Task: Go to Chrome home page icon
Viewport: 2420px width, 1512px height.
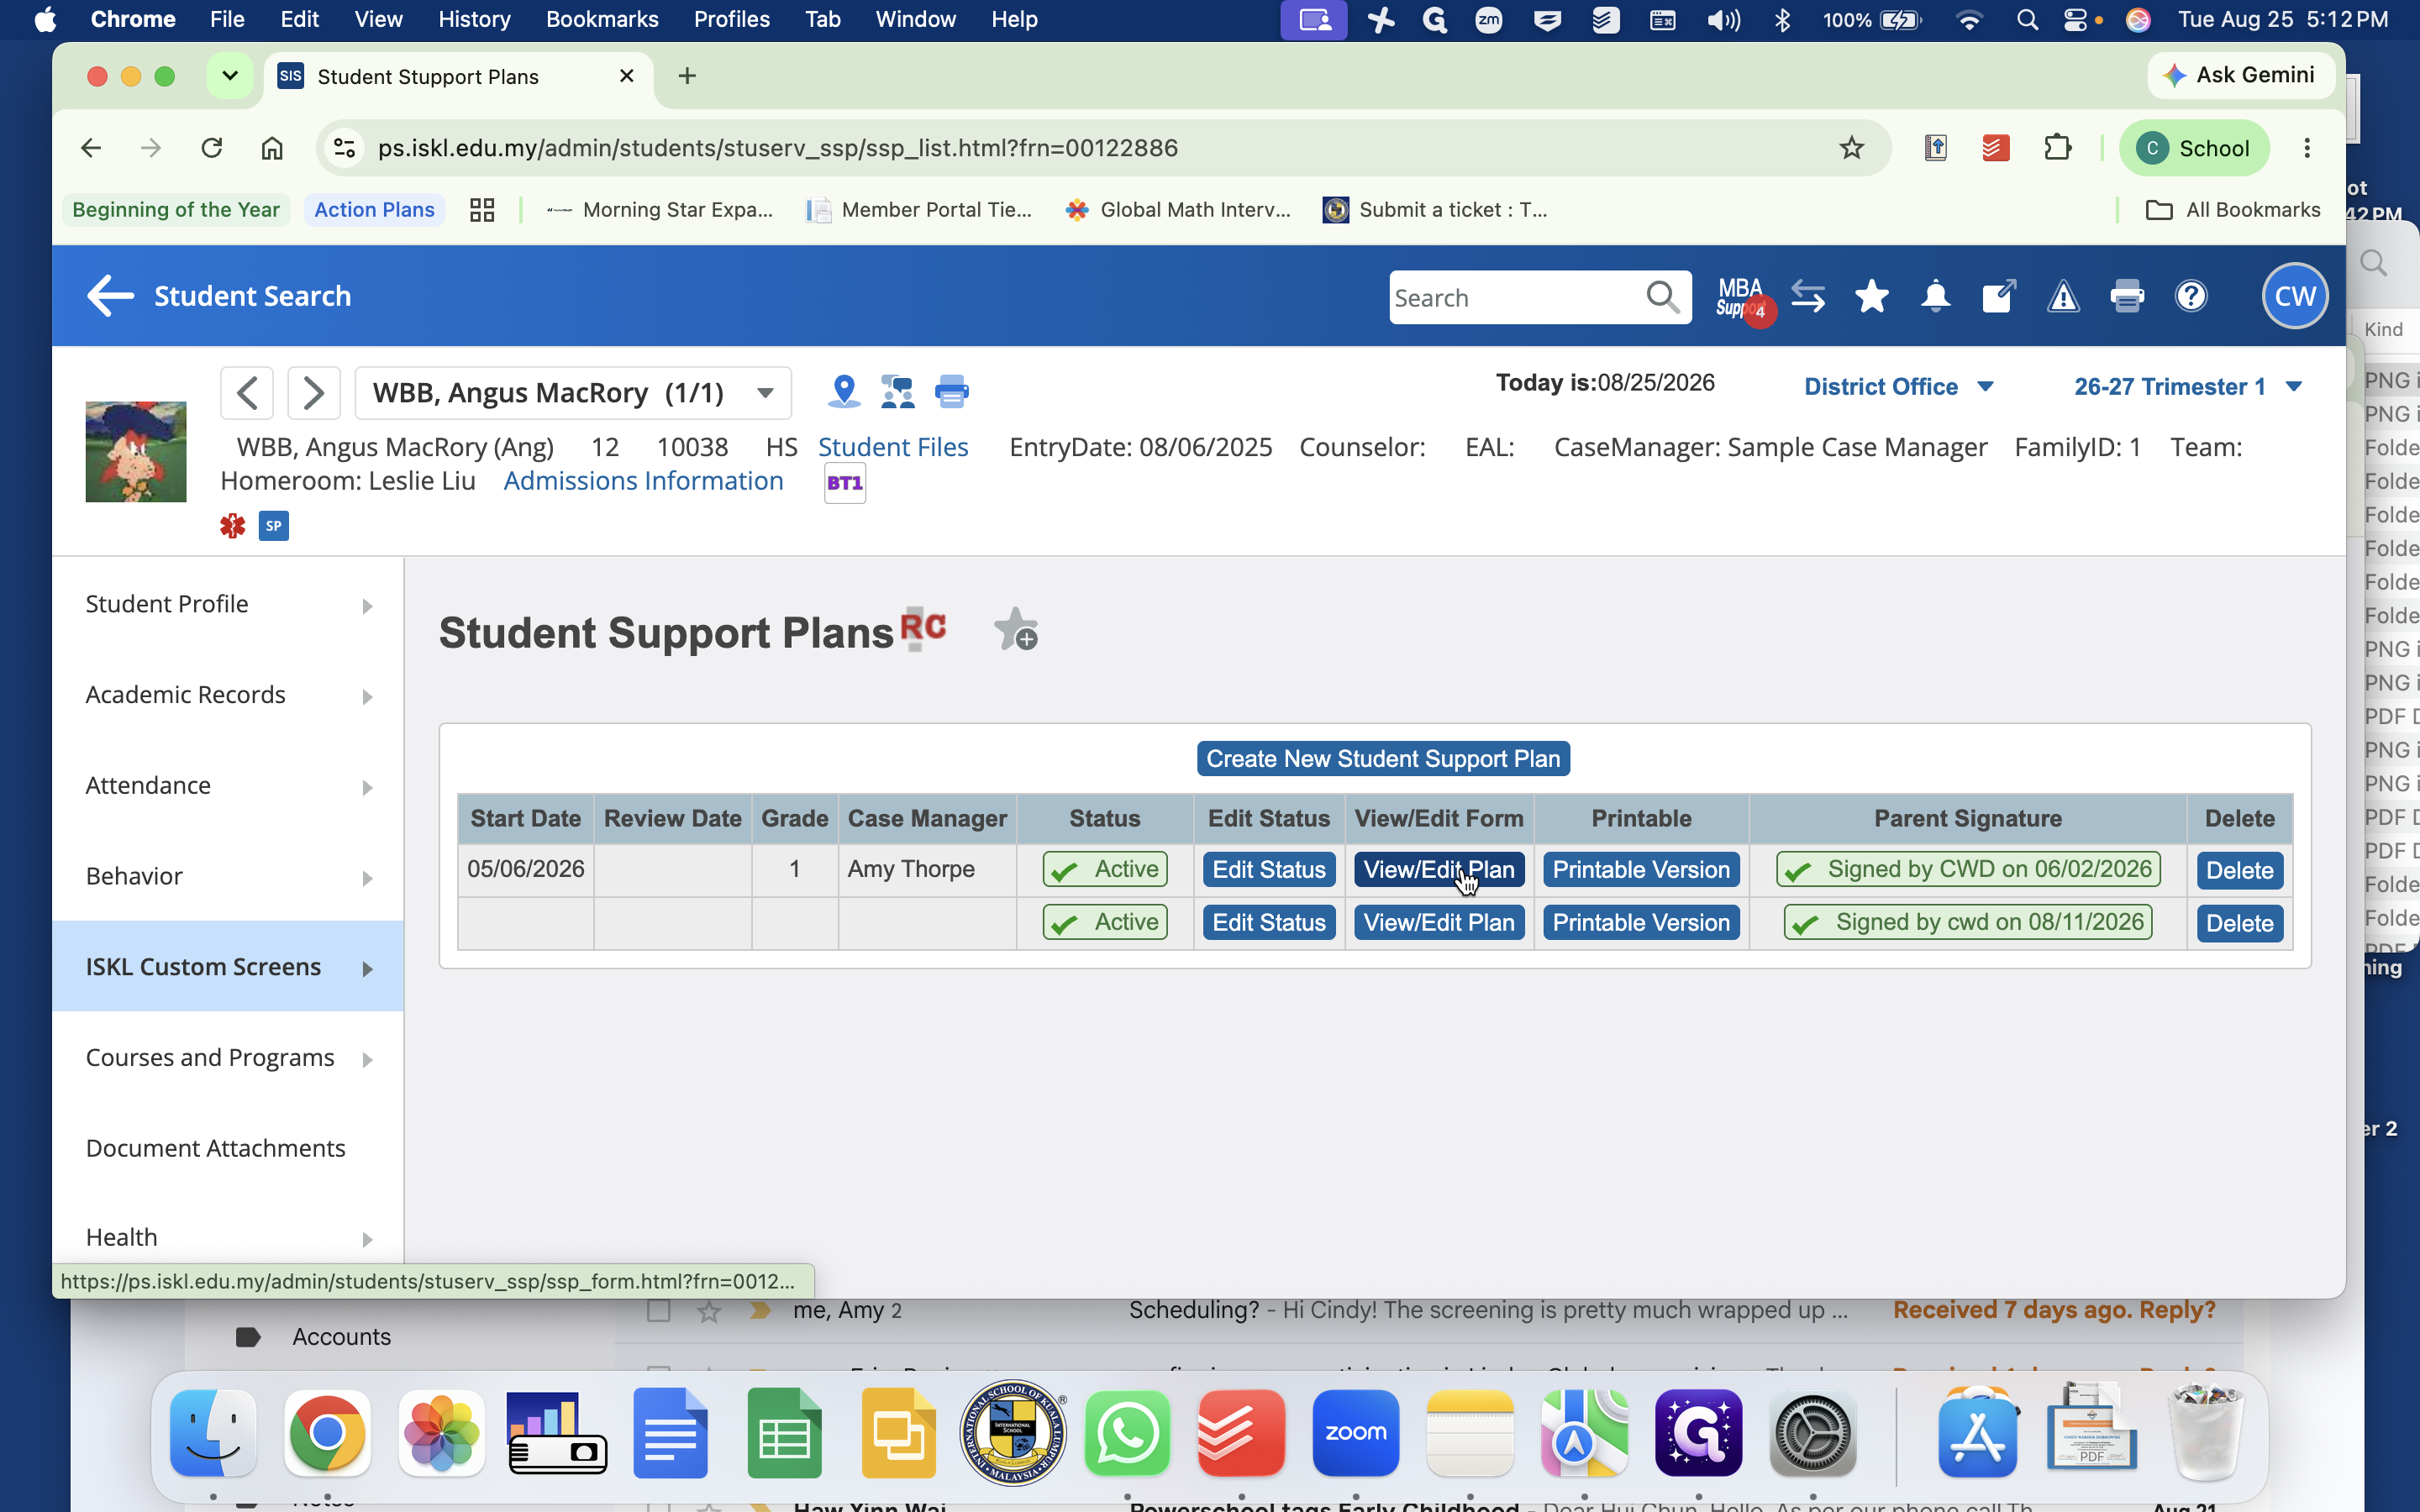Action: (x=272, y=148)
